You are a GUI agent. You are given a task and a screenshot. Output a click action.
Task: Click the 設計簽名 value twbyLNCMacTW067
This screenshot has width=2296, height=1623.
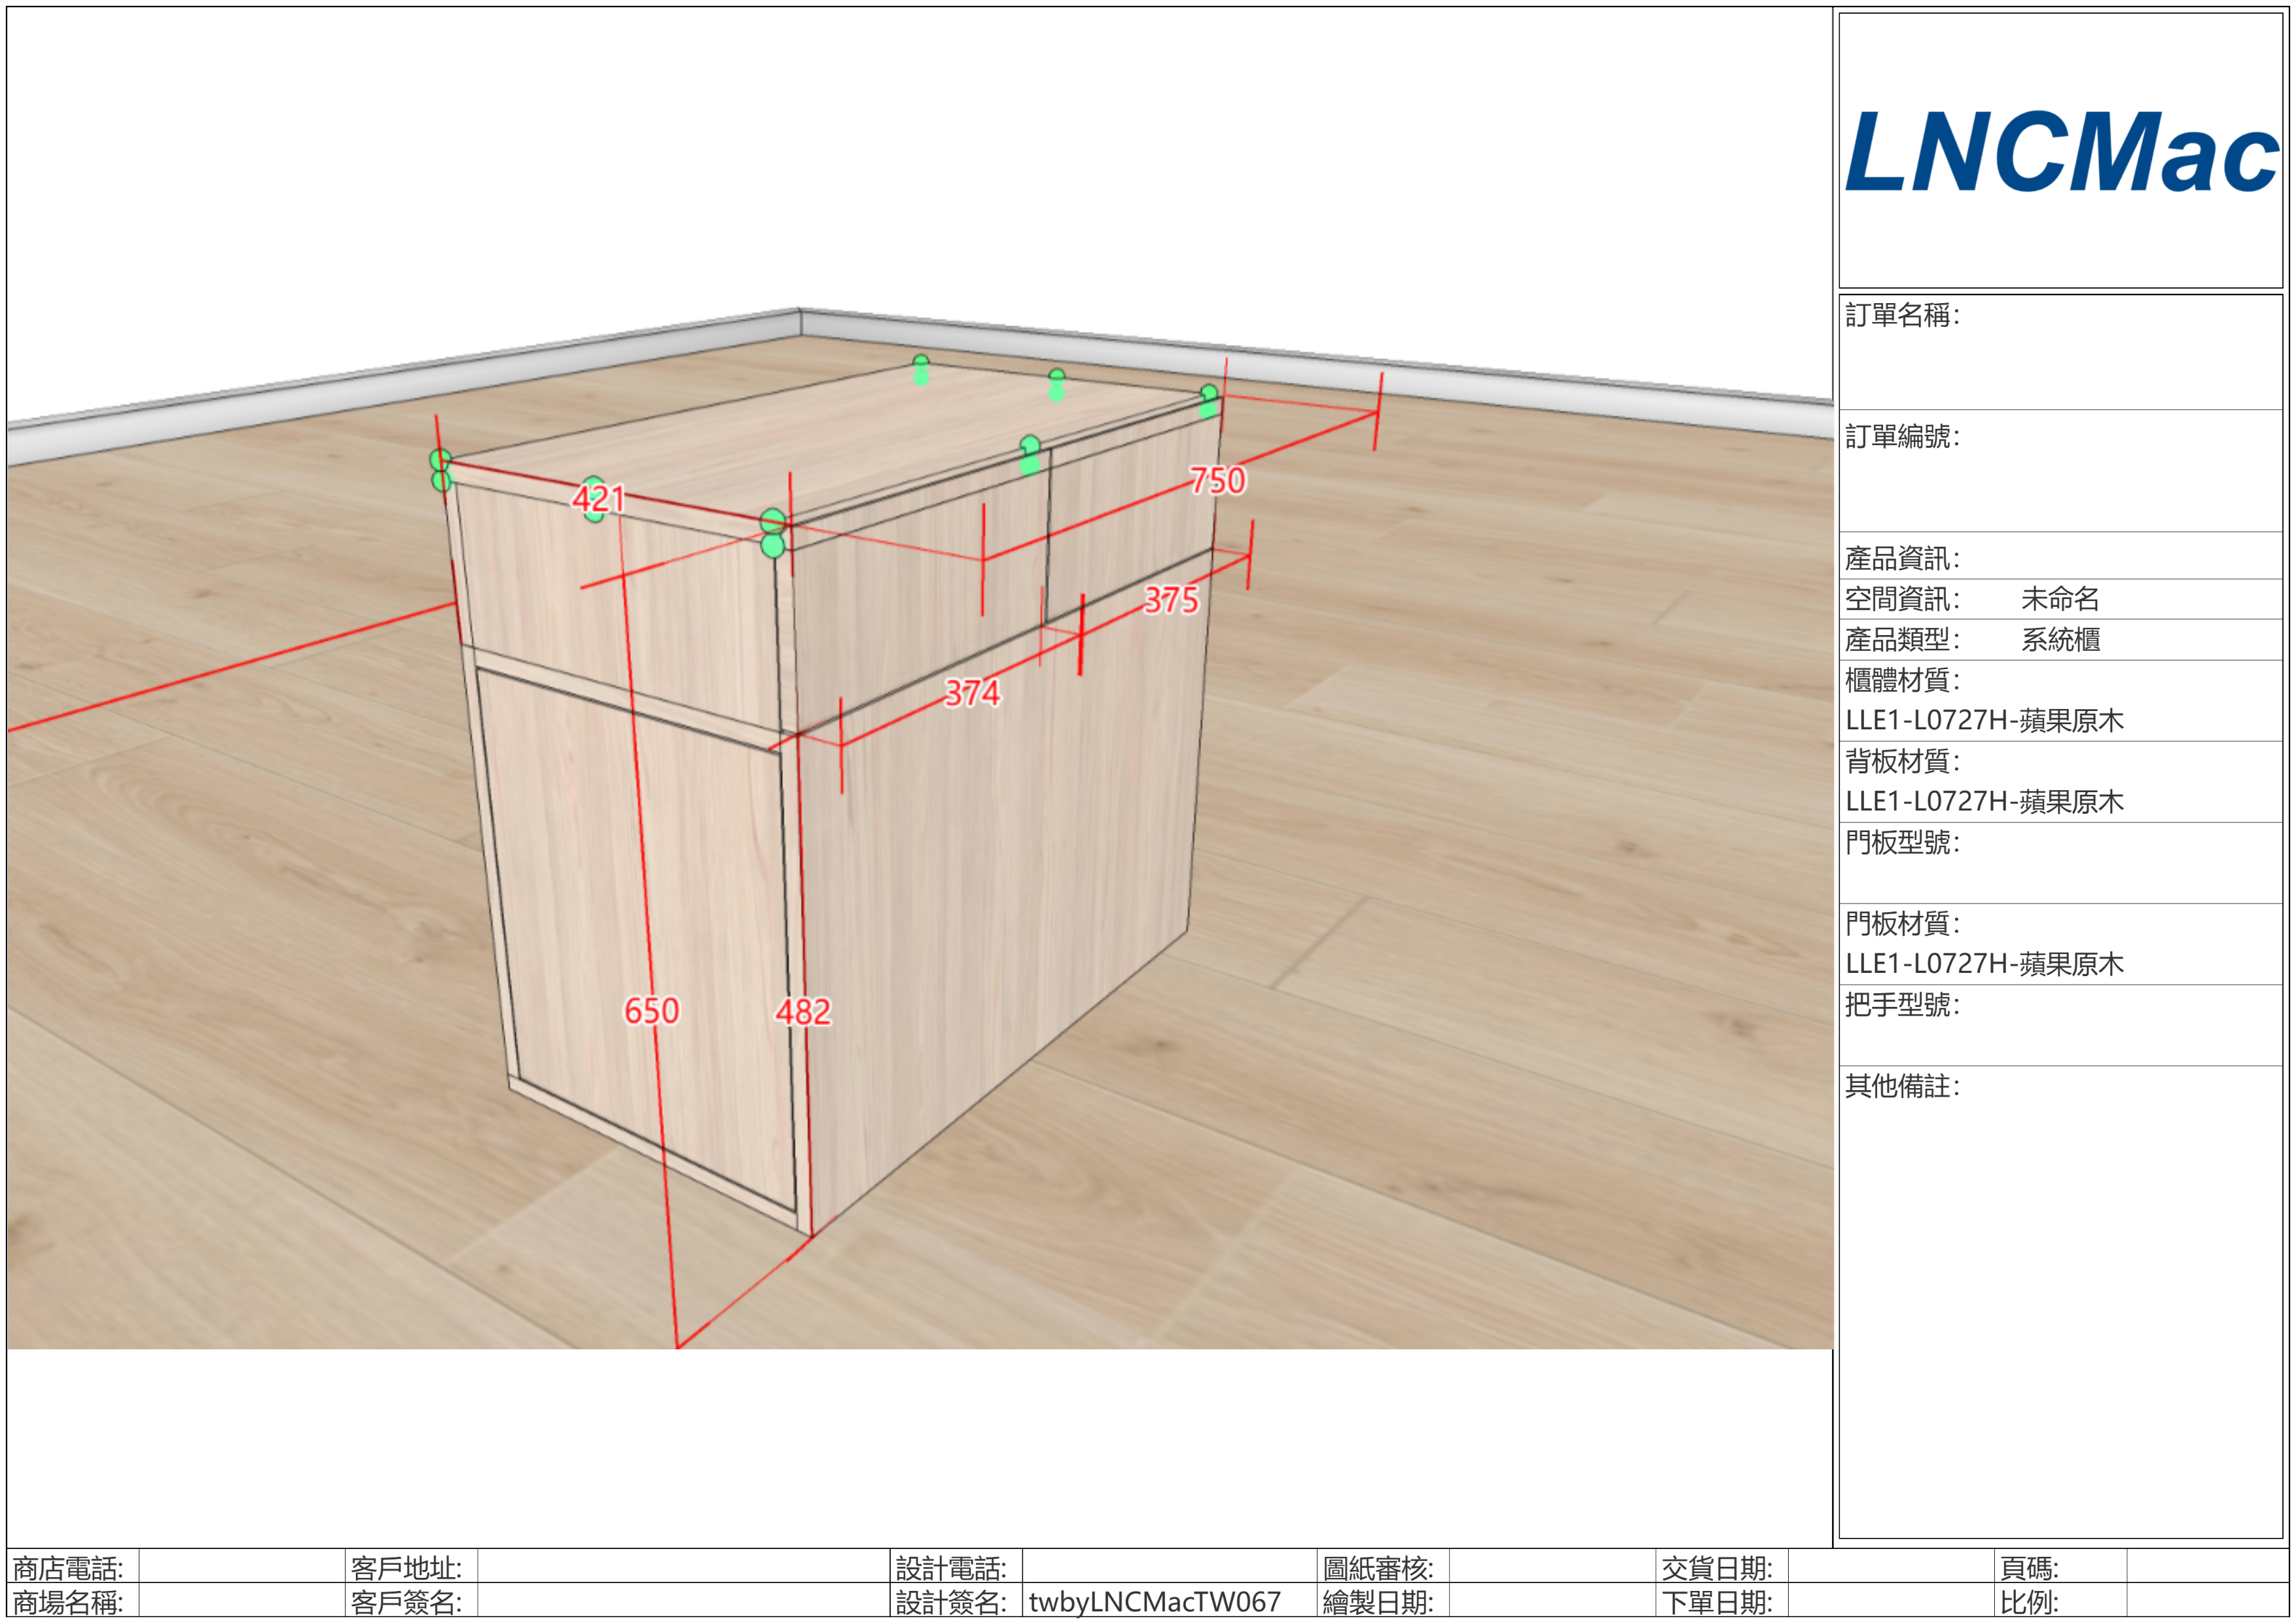(x=1154, y=1602)
